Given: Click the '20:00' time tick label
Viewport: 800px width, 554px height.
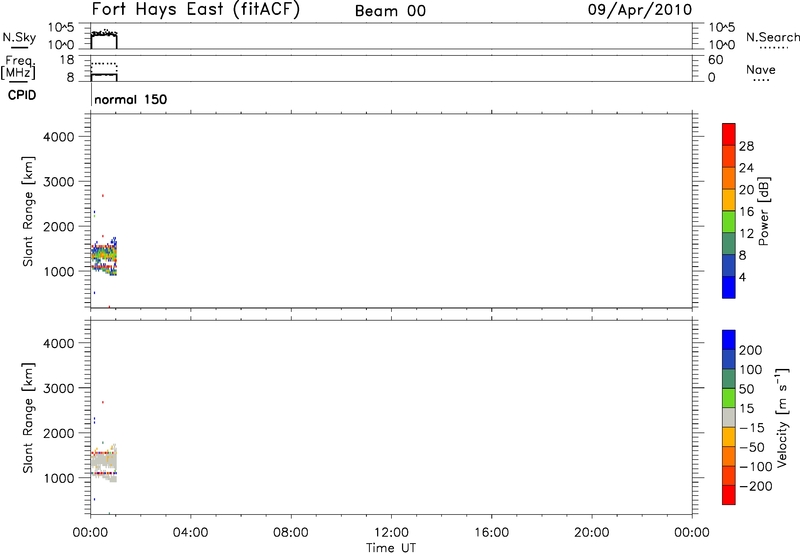Looking at the screenshot, I should click(x=591, y=533).
